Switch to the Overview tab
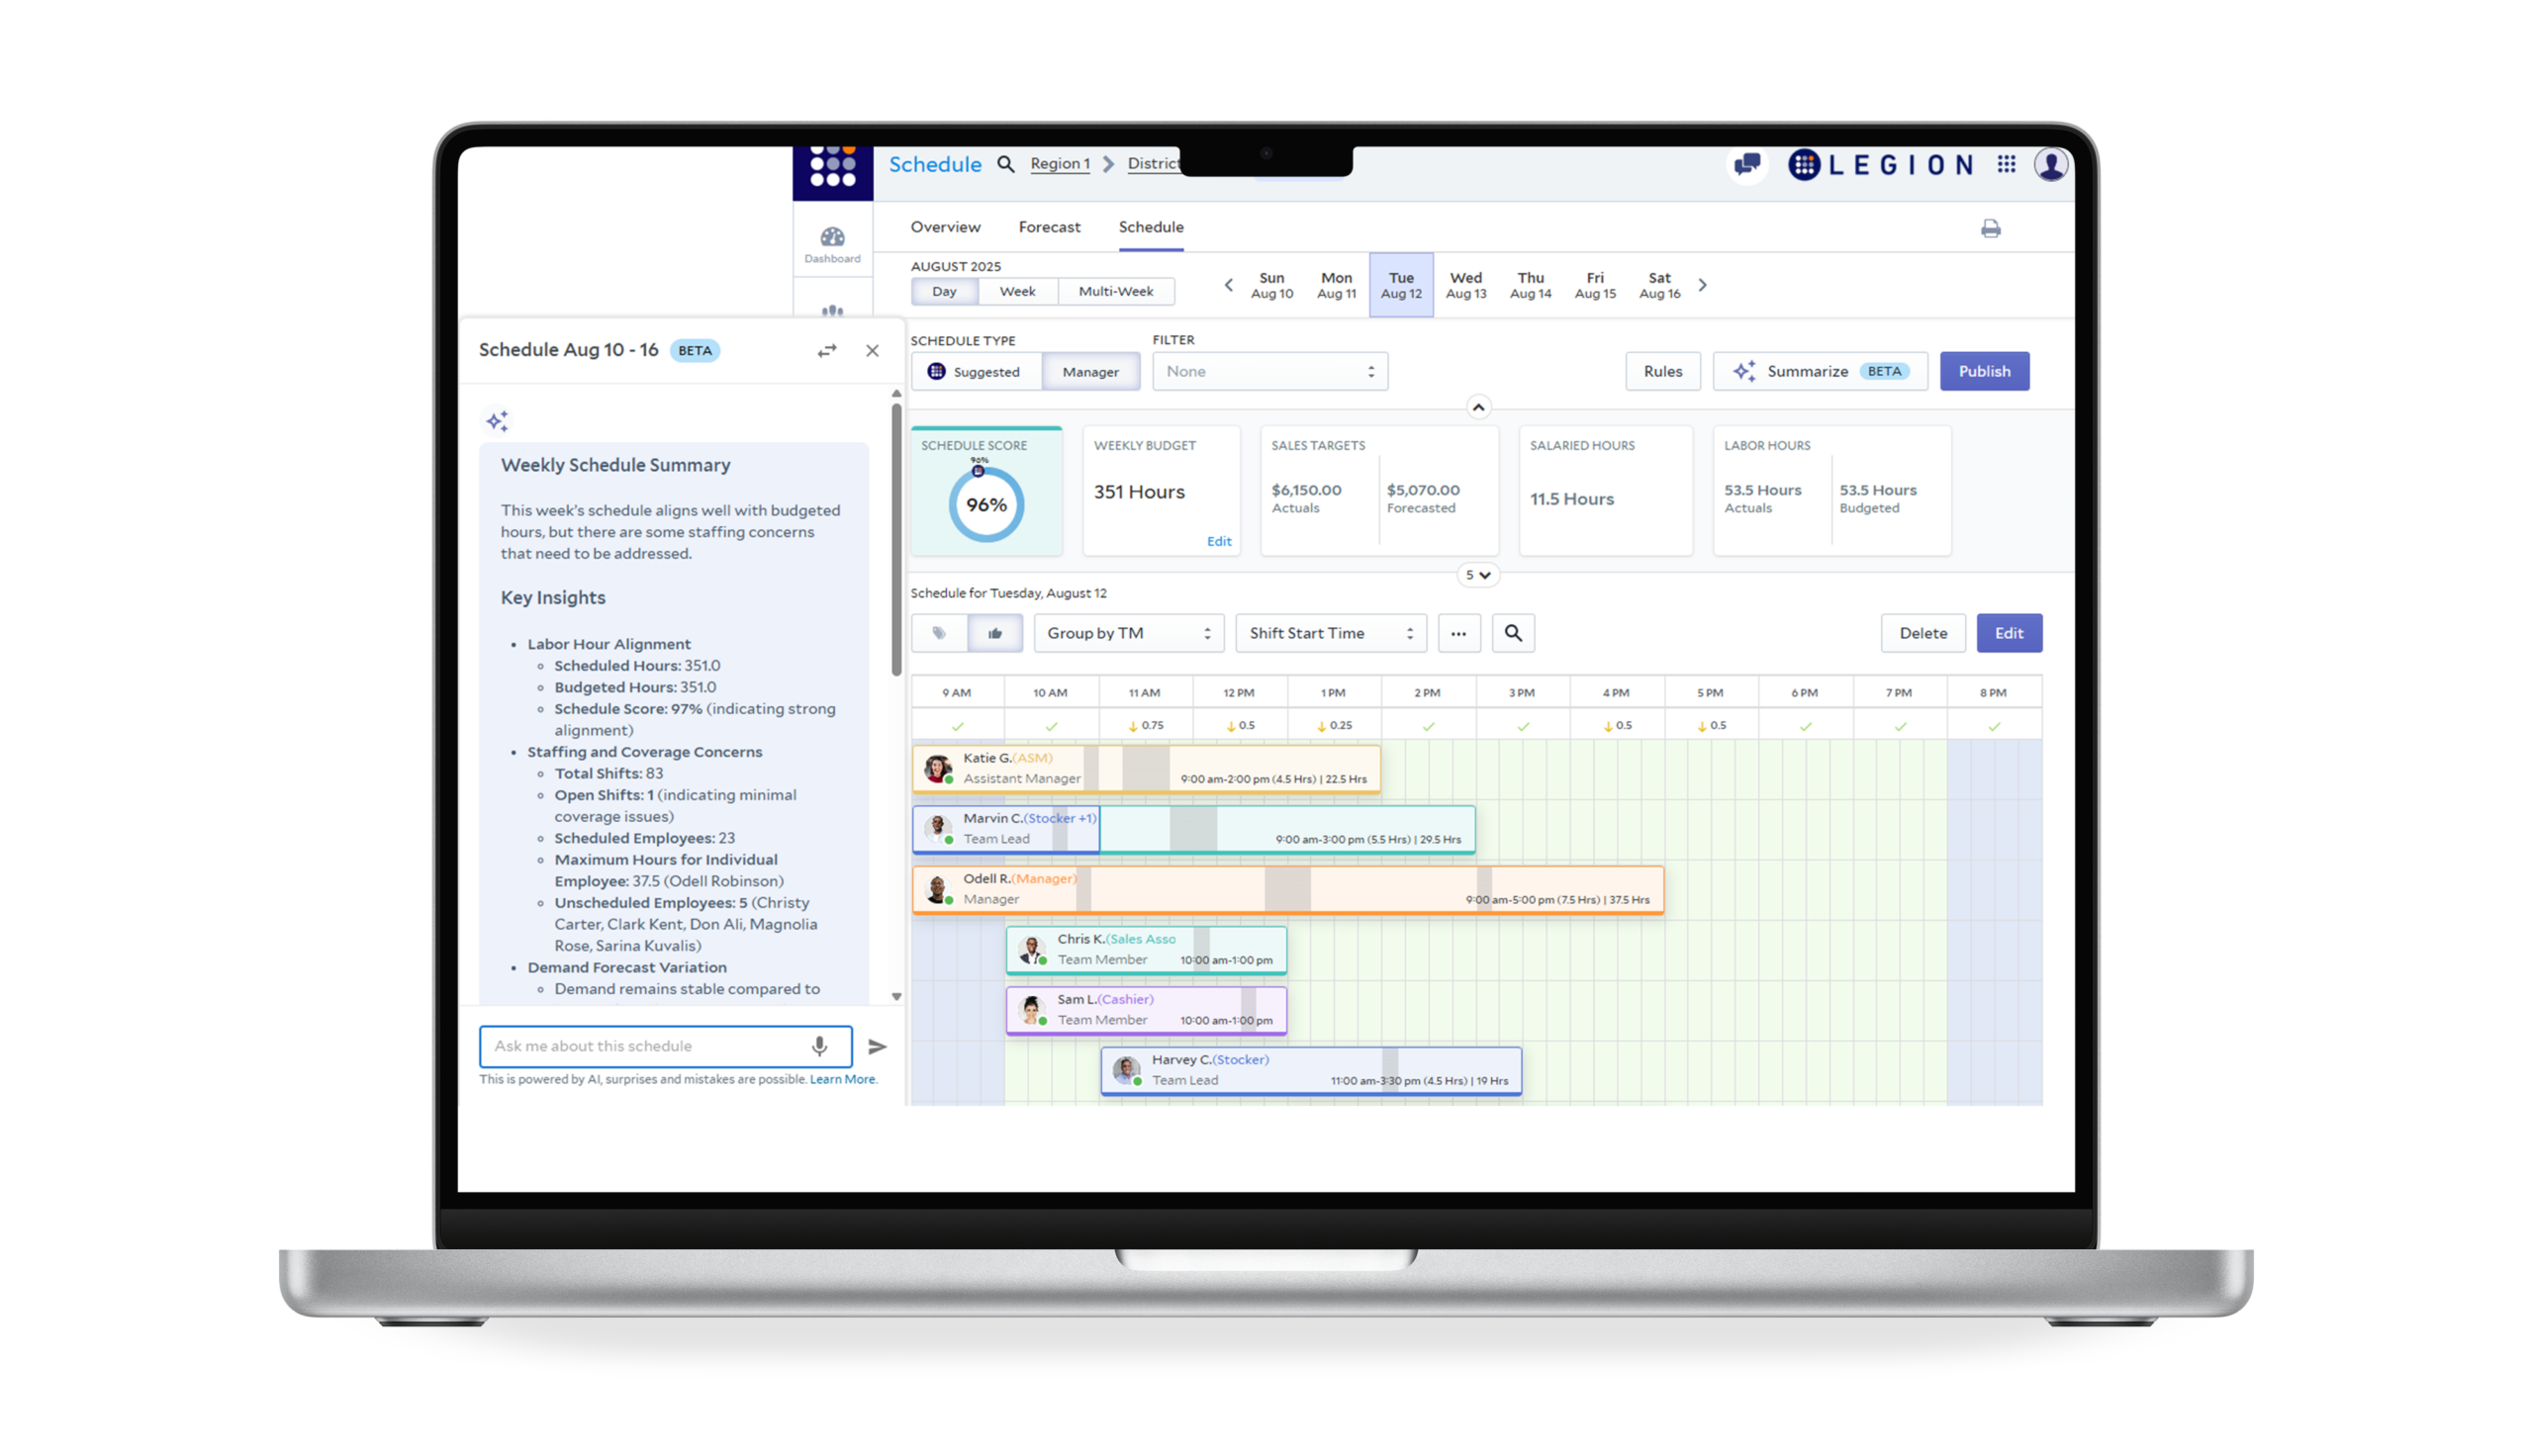 (x=944, y=227)
